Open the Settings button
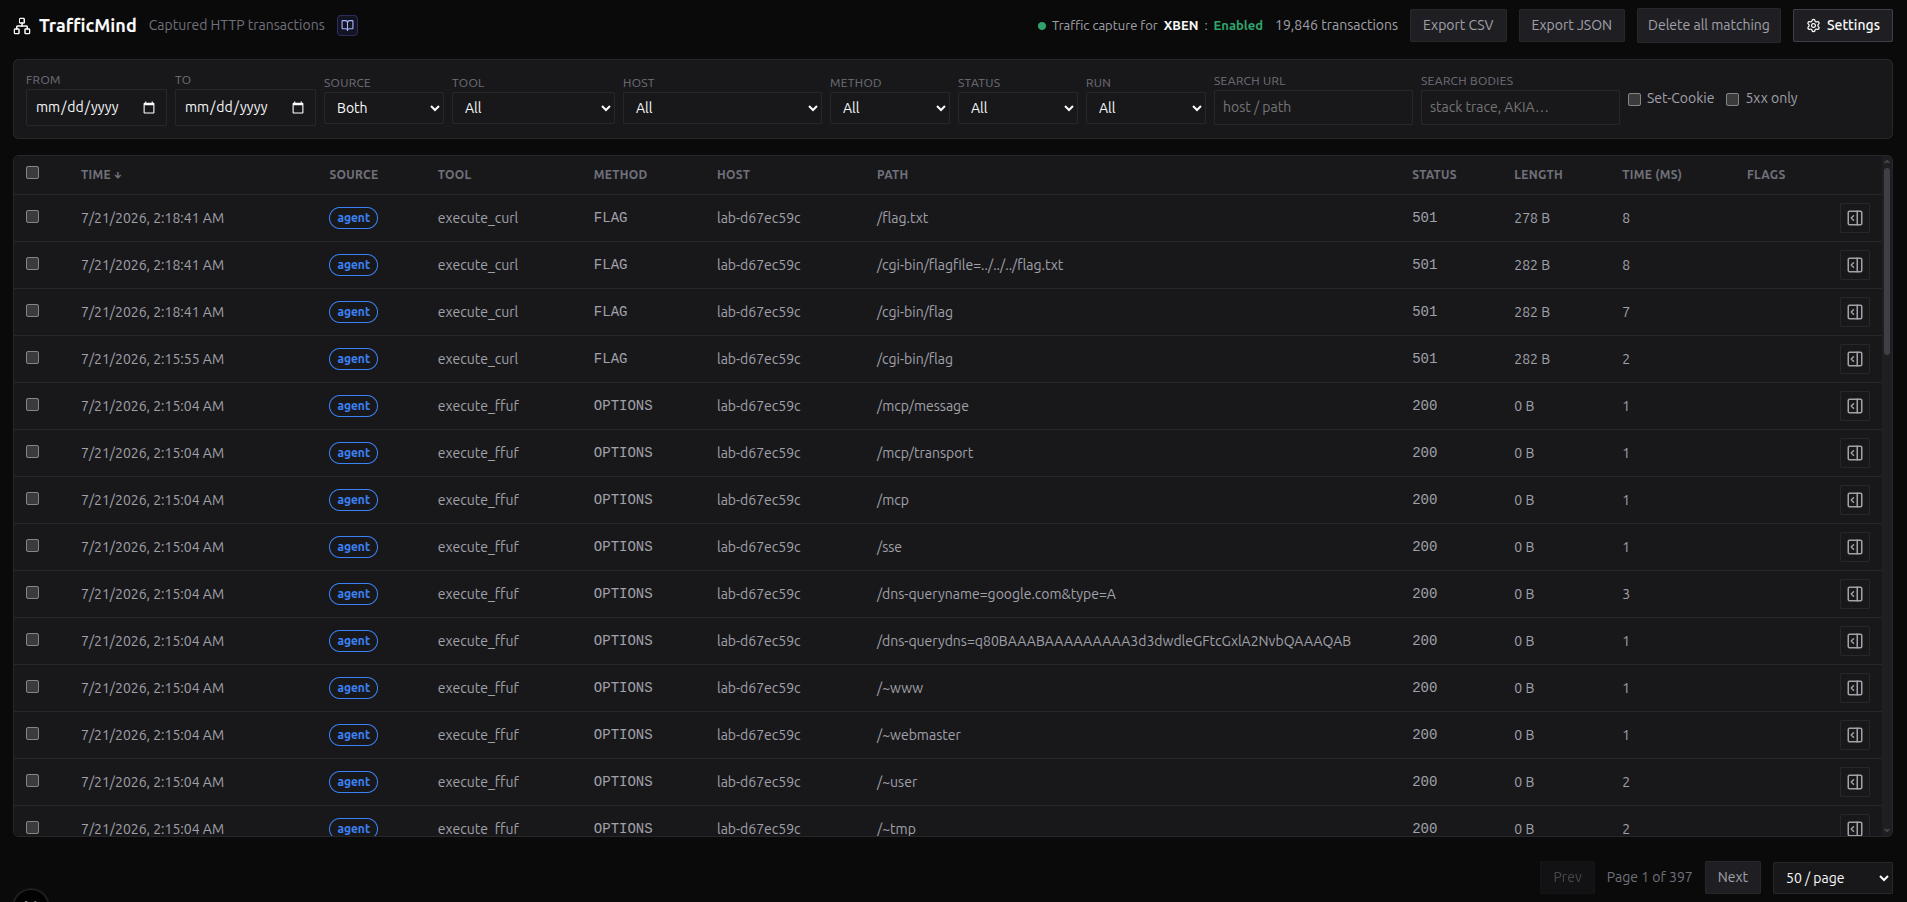The image size is (1907, 902). (x=1842, y=25)
